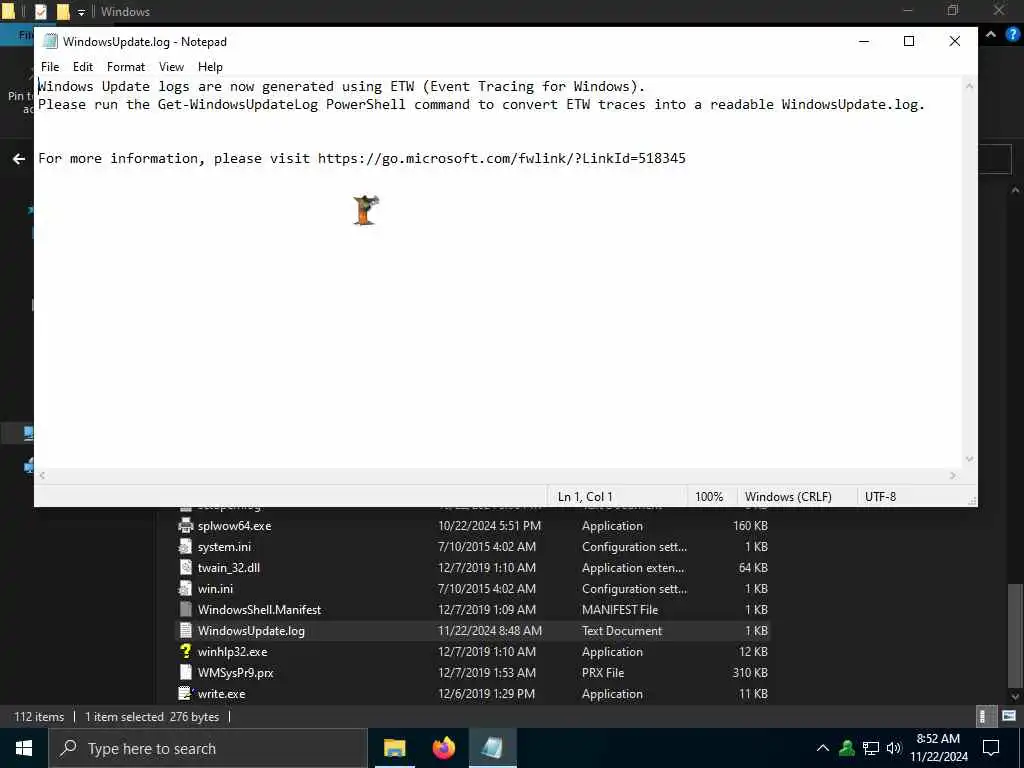The image size is (1024, 768).
Task: Select win.ini file icon in Explorer
Action: click(x=185, y=588)
